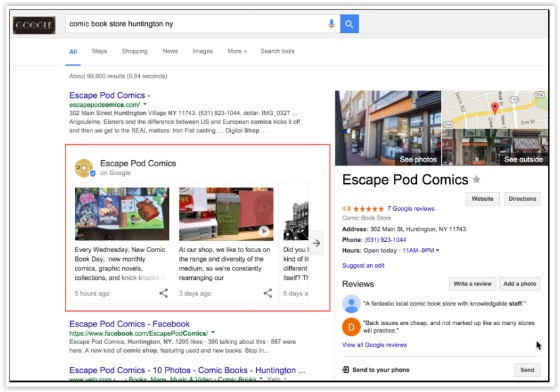
Task: Click the Directions button
Action: click(x=522, y=199)
